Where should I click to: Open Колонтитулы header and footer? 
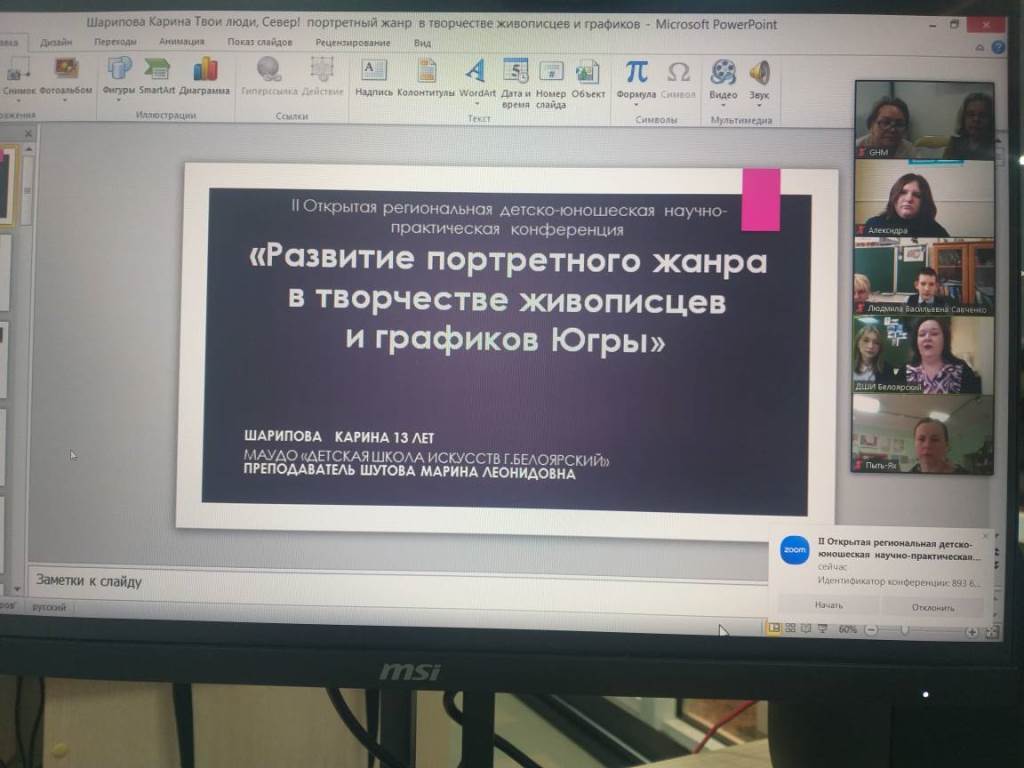(x=426, y=76)
